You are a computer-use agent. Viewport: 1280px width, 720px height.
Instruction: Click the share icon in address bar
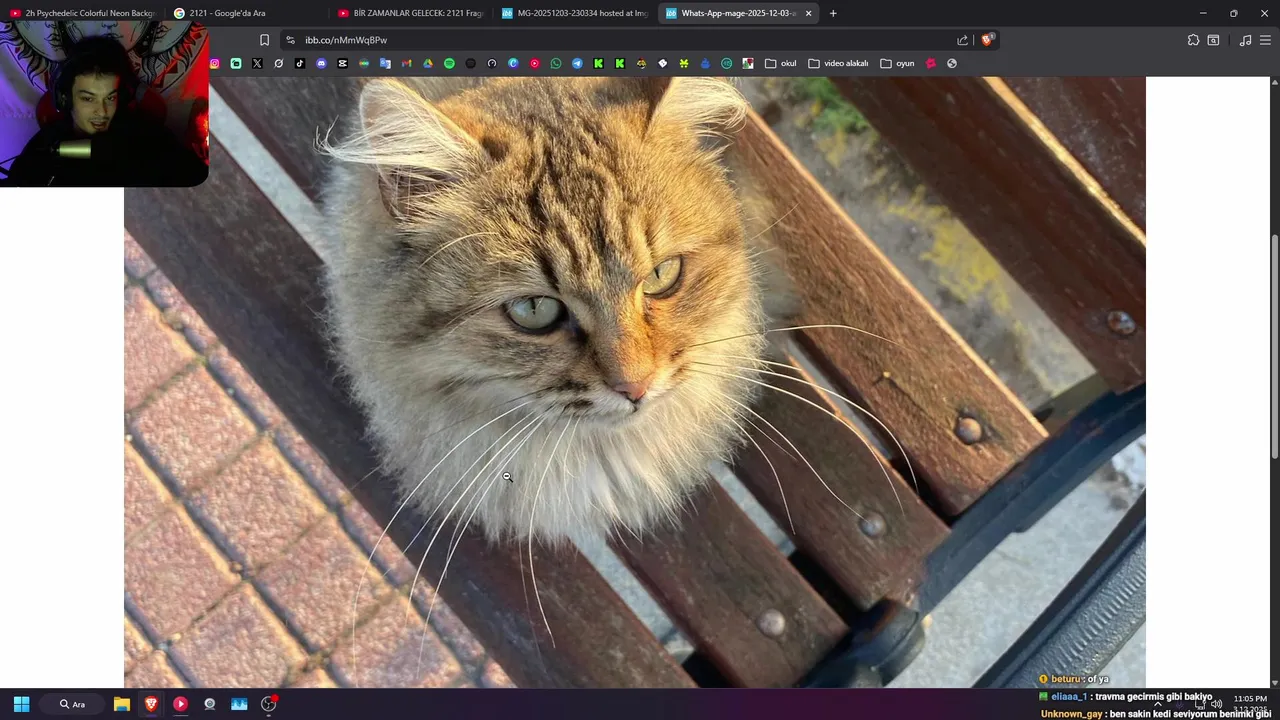pos(962,40)
